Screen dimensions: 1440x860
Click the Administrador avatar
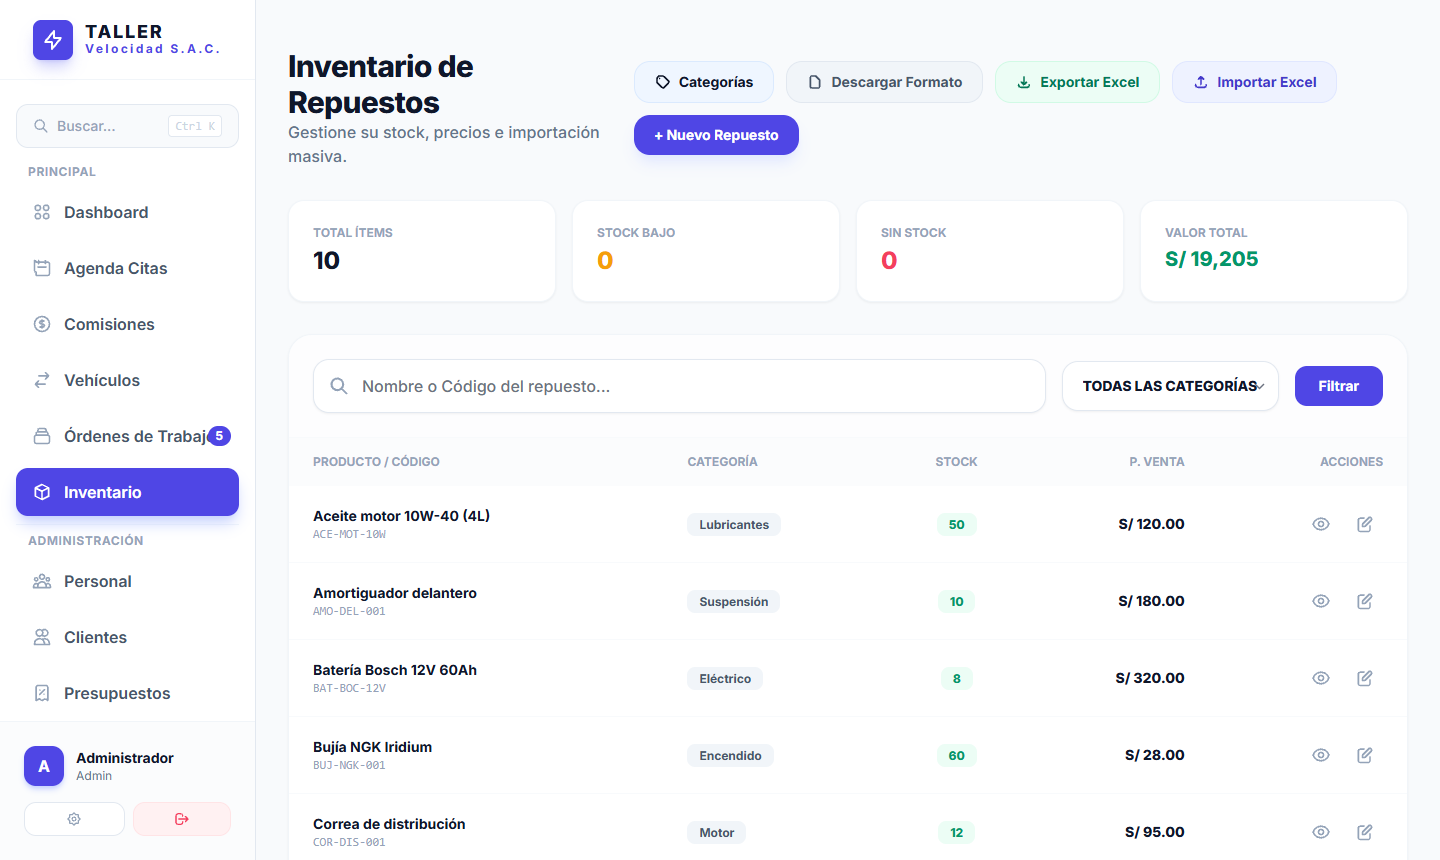click(x=44, y=766)
